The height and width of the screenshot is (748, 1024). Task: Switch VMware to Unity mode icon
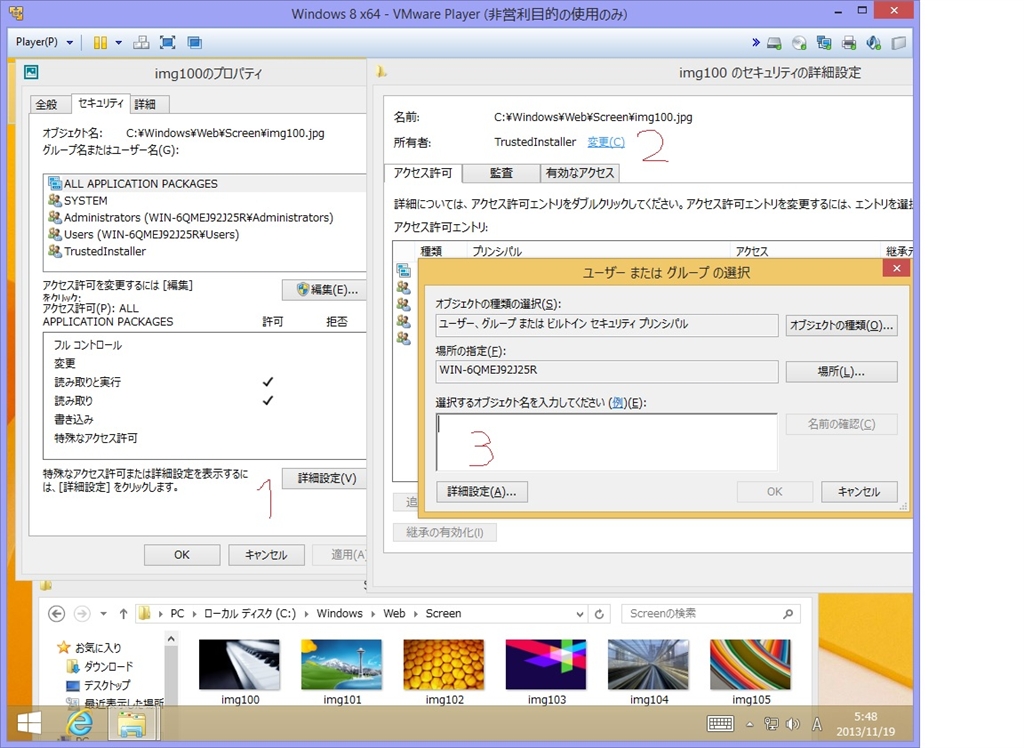click(x=194, y=43)
